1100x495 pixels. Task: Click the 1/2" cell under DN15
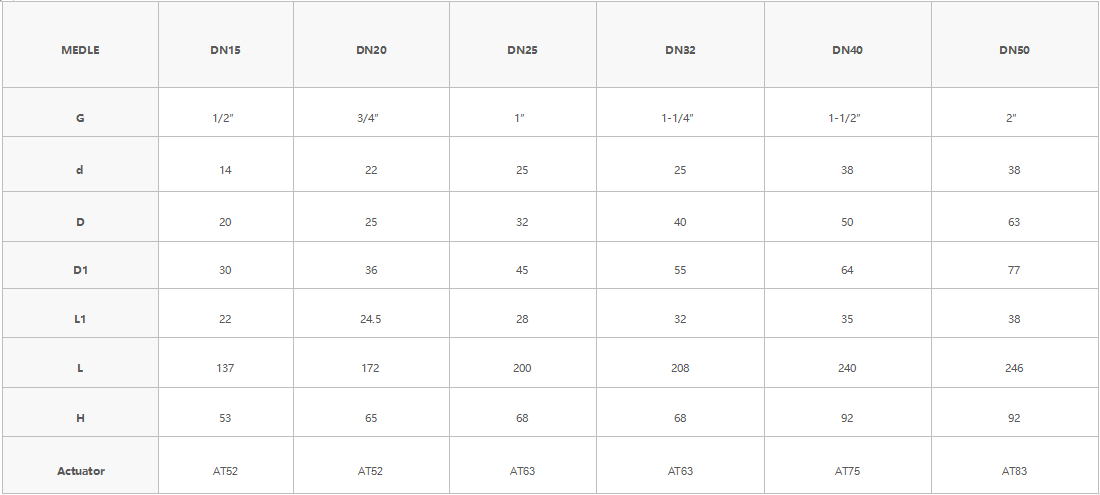pos(225,118)
